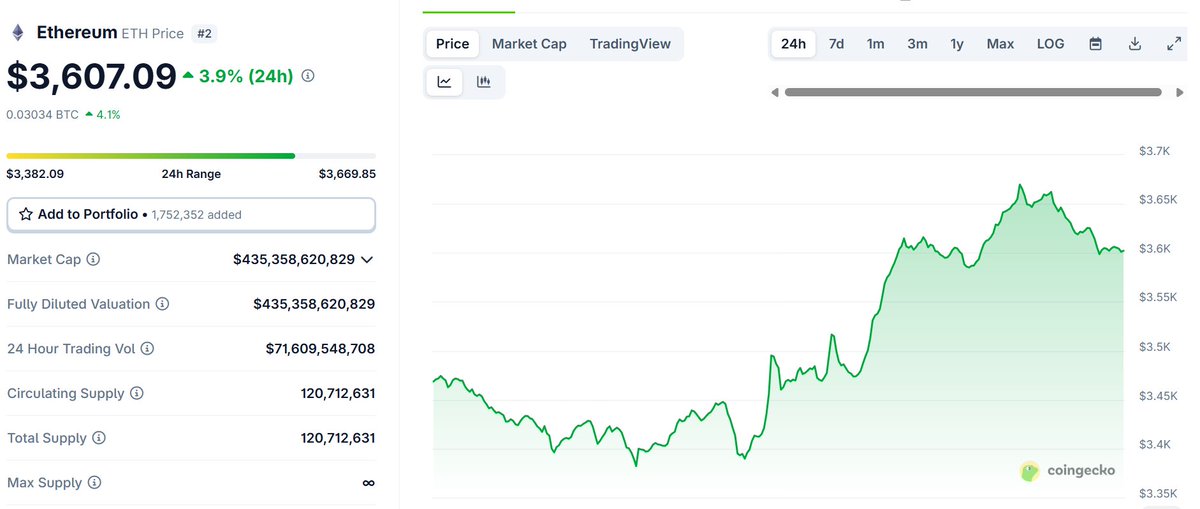Select the line chart view icon
Viewport: 1200px width, 509px height.
tap(444, 82)
